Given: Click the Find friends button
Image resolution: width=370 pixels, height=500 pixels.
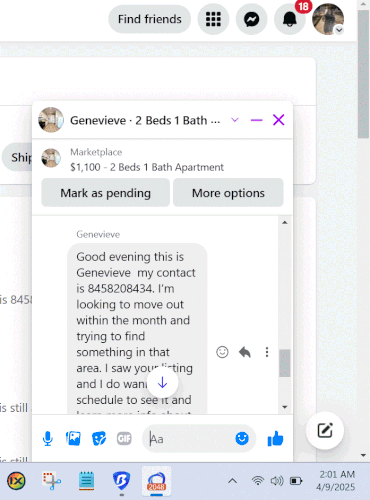Looking at the screenshot, I should [150, 19].
